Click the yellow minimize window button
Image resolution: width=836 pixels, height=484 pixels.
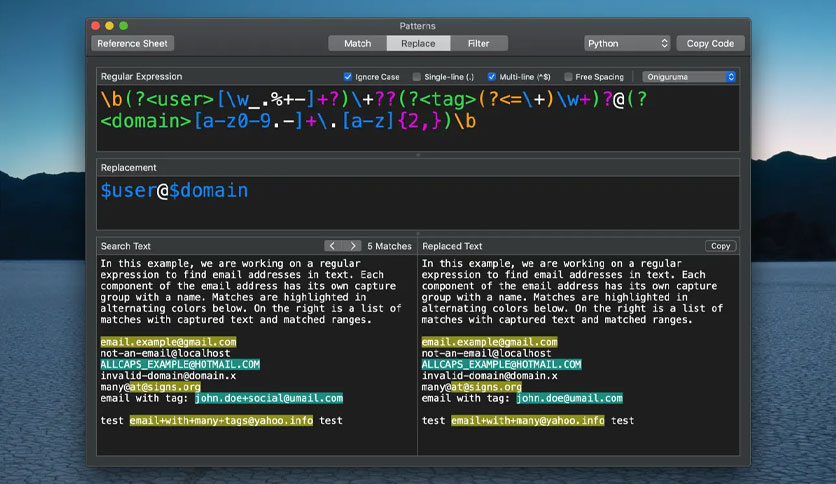[109, 26]
